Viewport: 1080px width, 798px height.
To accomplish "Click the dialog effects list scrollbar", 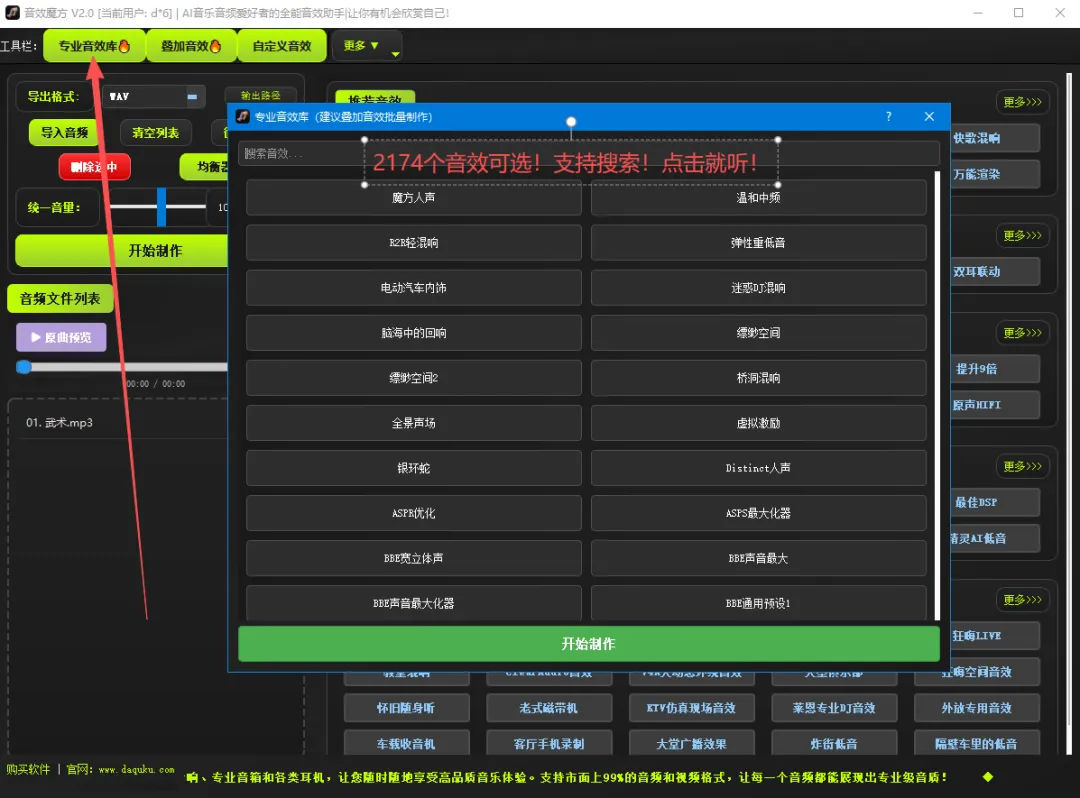I will point(937,396).
